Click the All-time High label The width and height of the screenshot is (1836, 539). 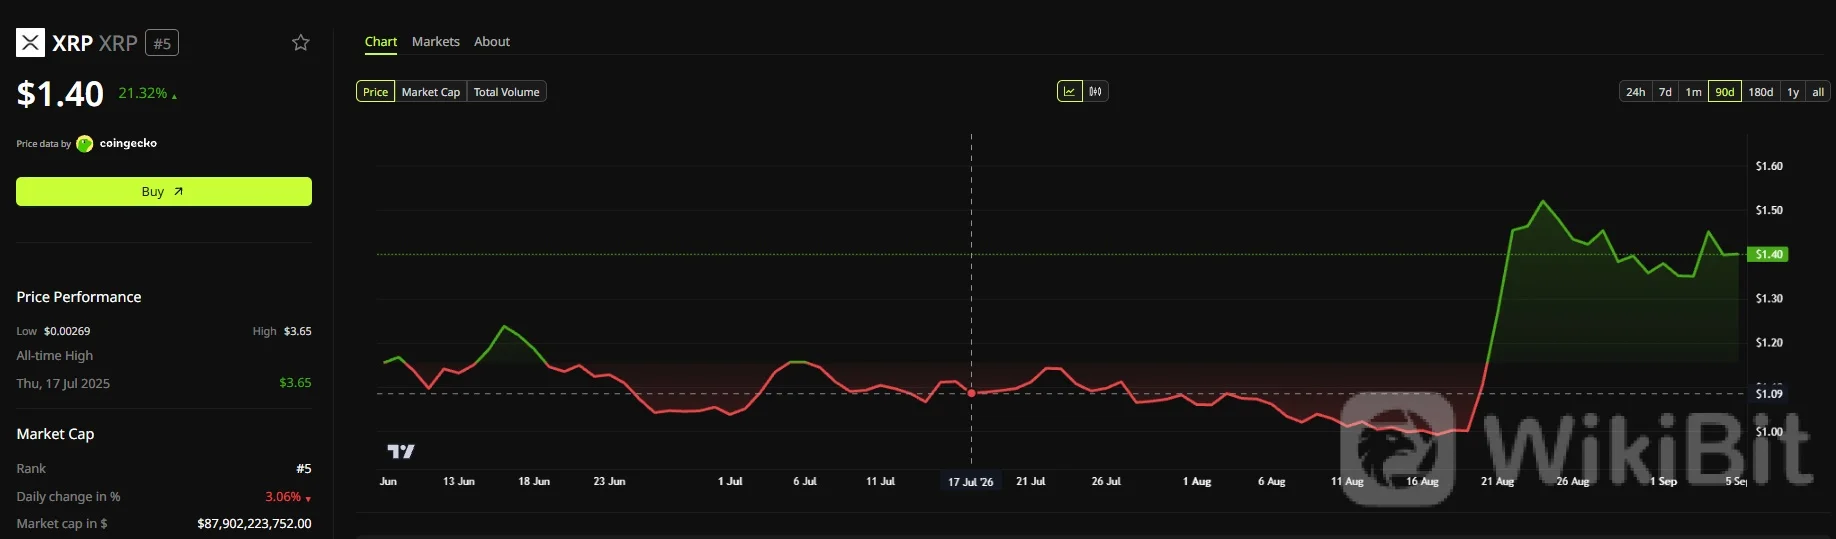coord(55,356)
